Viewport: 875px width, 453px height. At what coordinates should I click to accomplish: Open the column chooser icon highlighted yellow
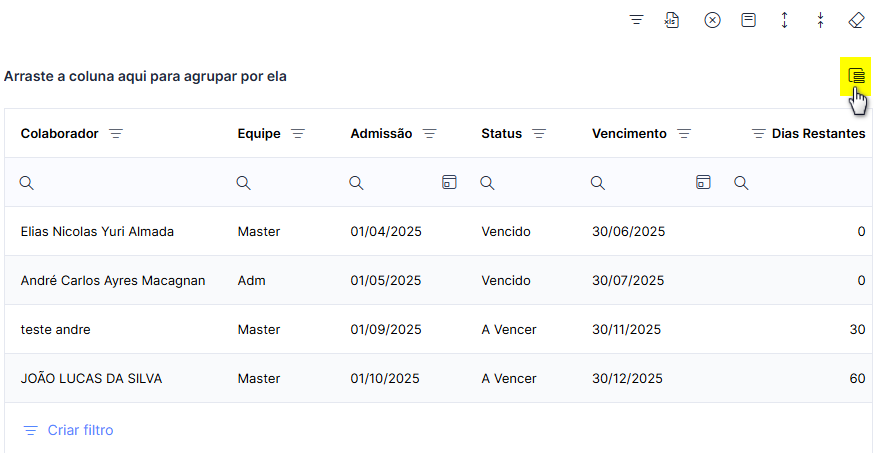coord(856,75)
